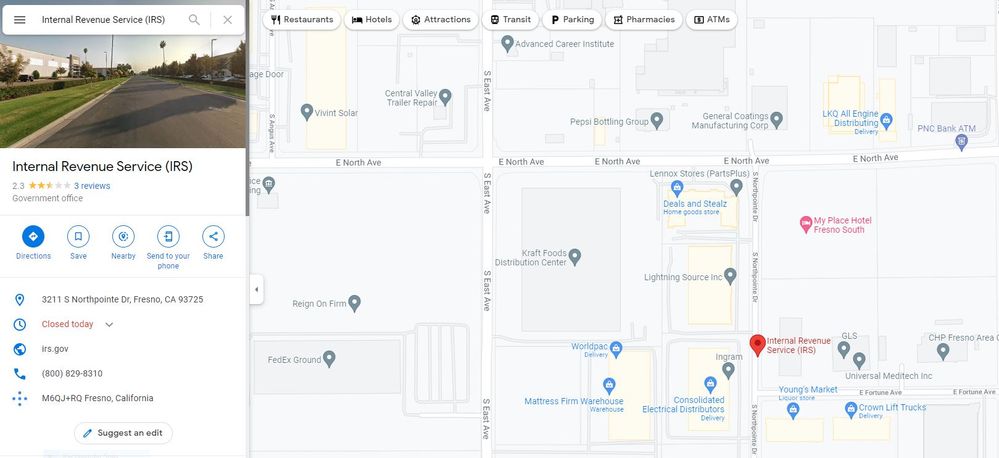Image resolution: width=999 pixels, height=458 pixels.
Task: Clear the search with the X icon
Action: point(227,20)
